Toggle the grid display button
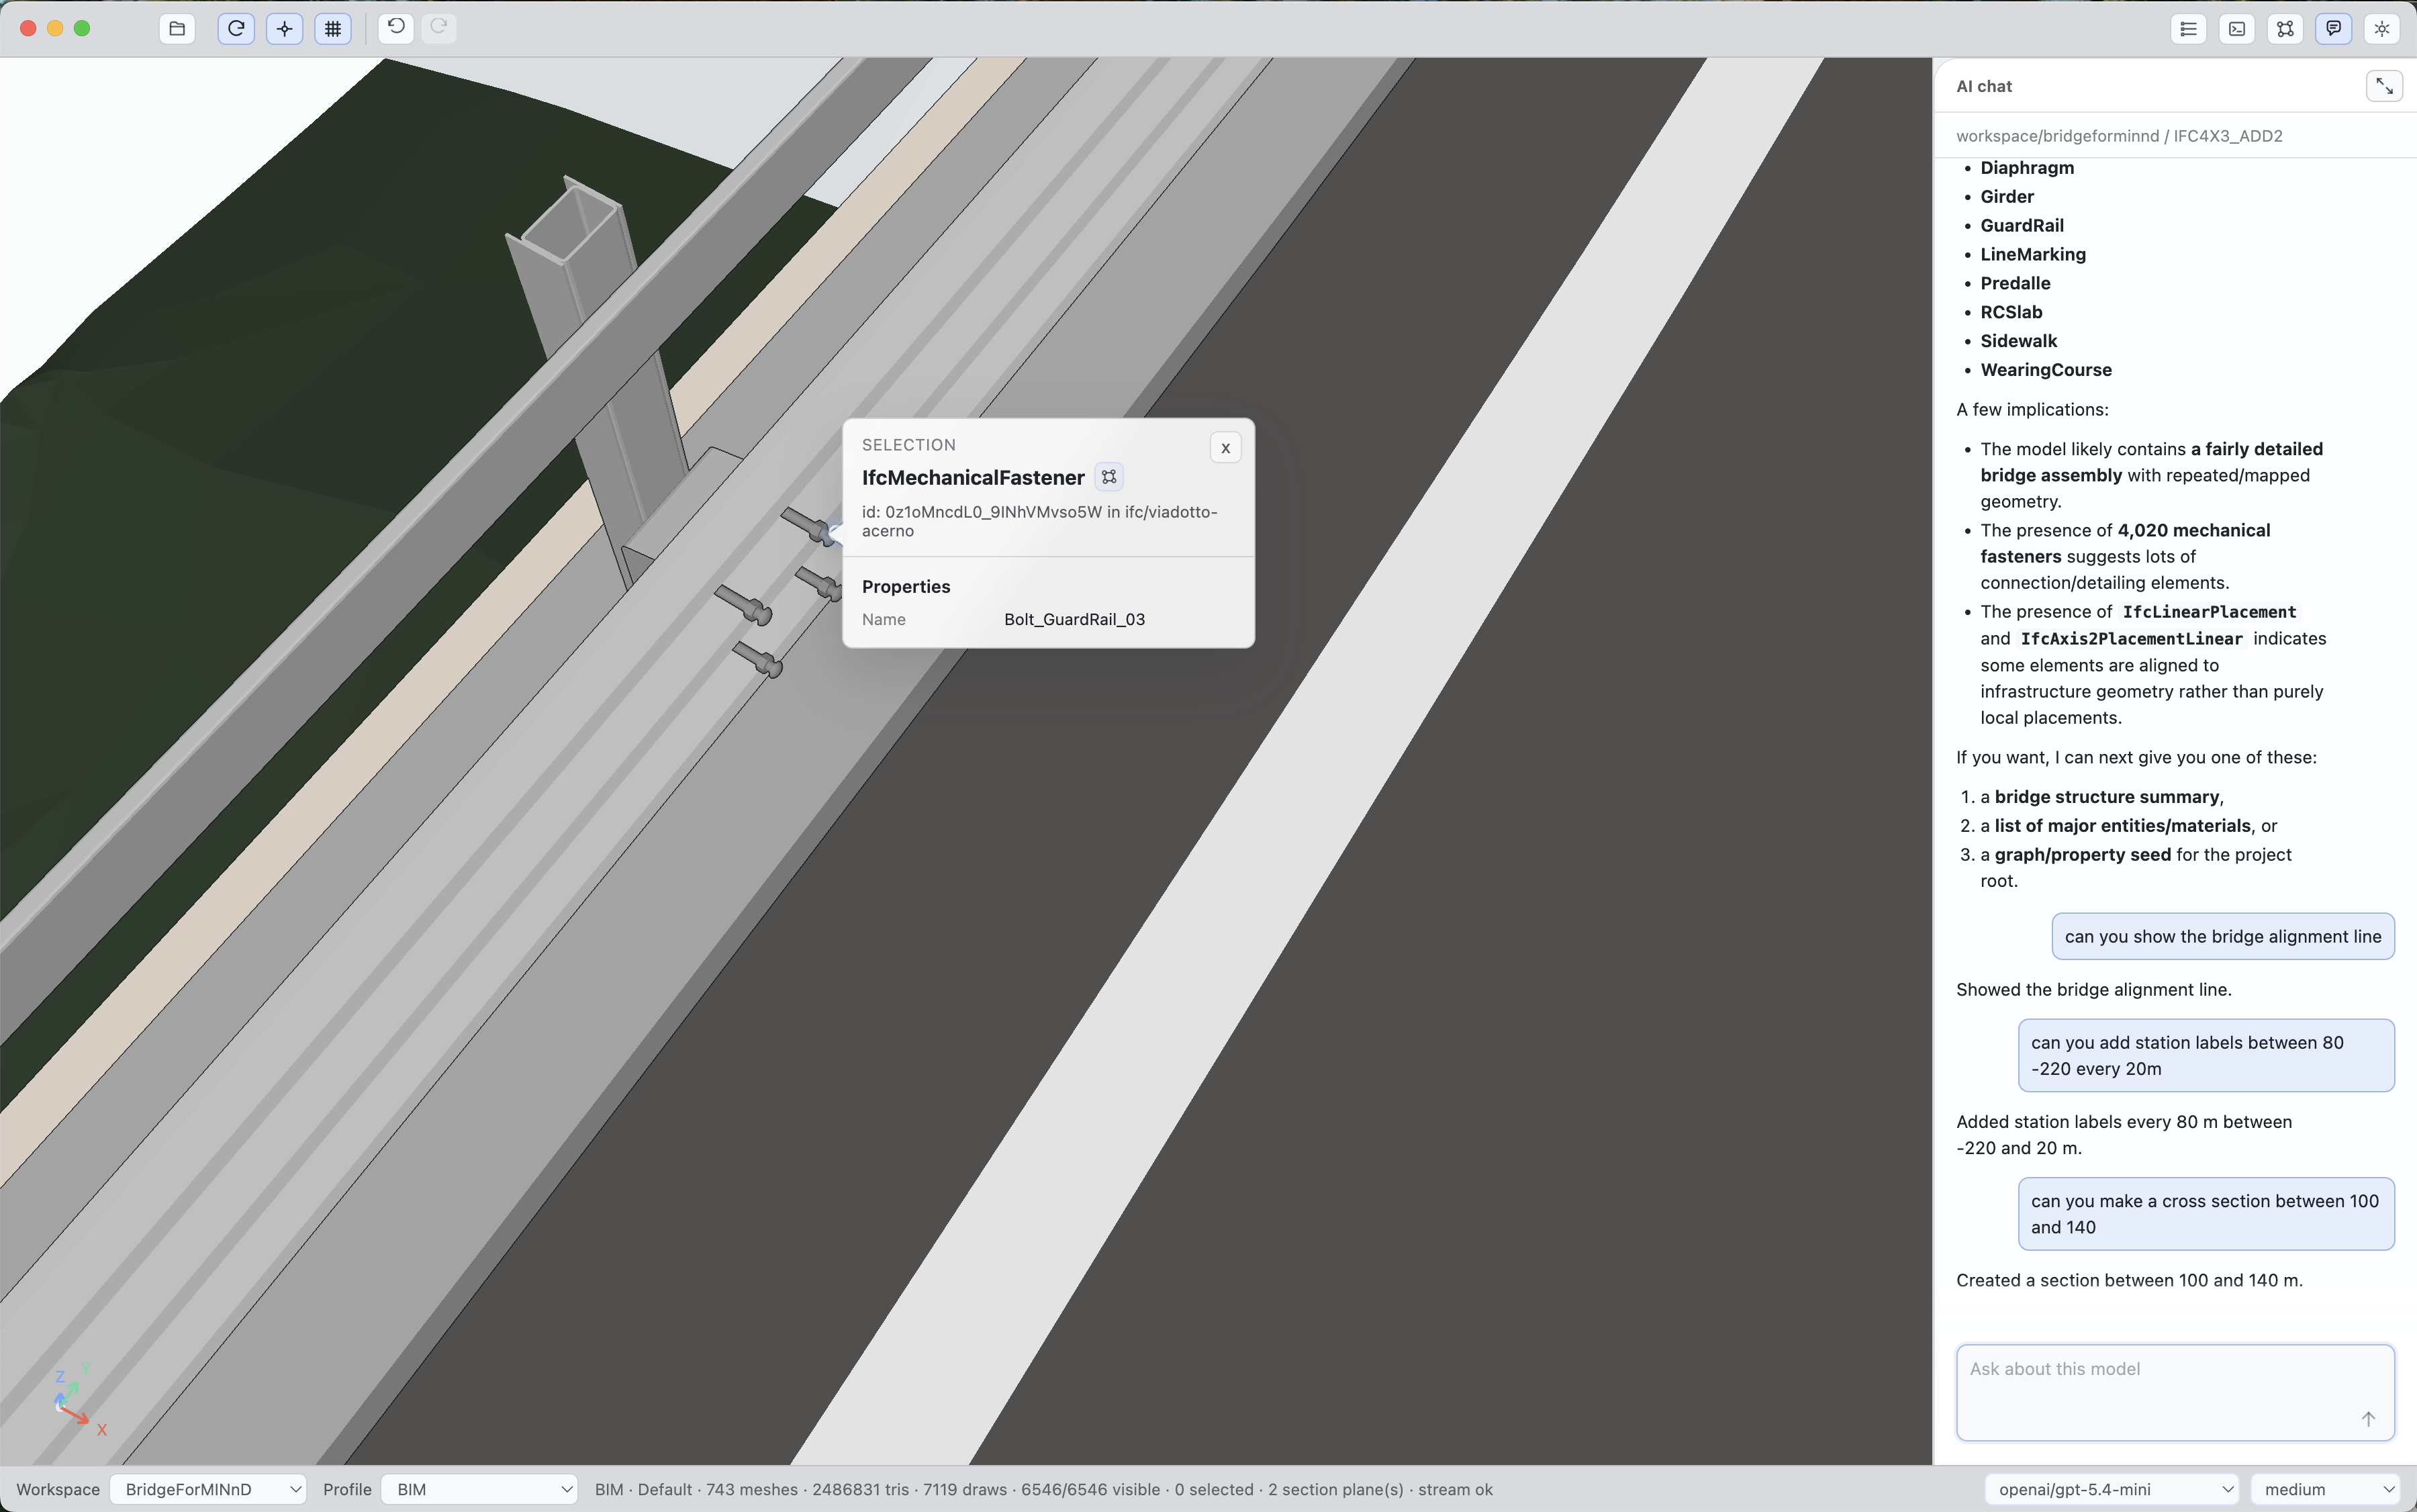This screenshot has width=2417, height=1512. 333,29
